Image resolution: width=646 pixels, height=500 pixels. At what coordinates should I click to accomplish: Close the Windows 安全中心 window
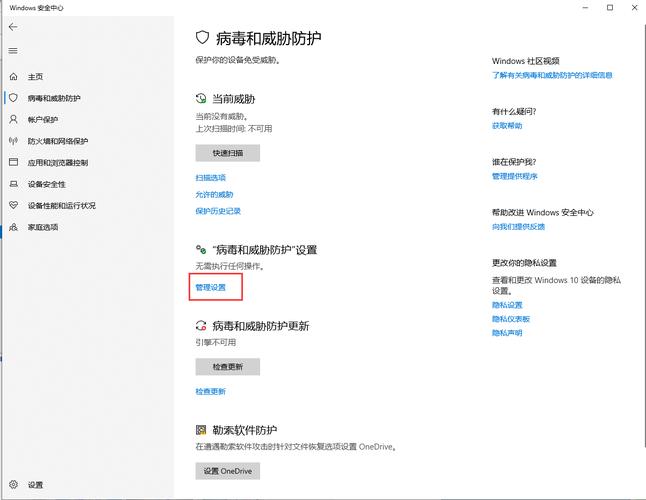click(634, 8)
